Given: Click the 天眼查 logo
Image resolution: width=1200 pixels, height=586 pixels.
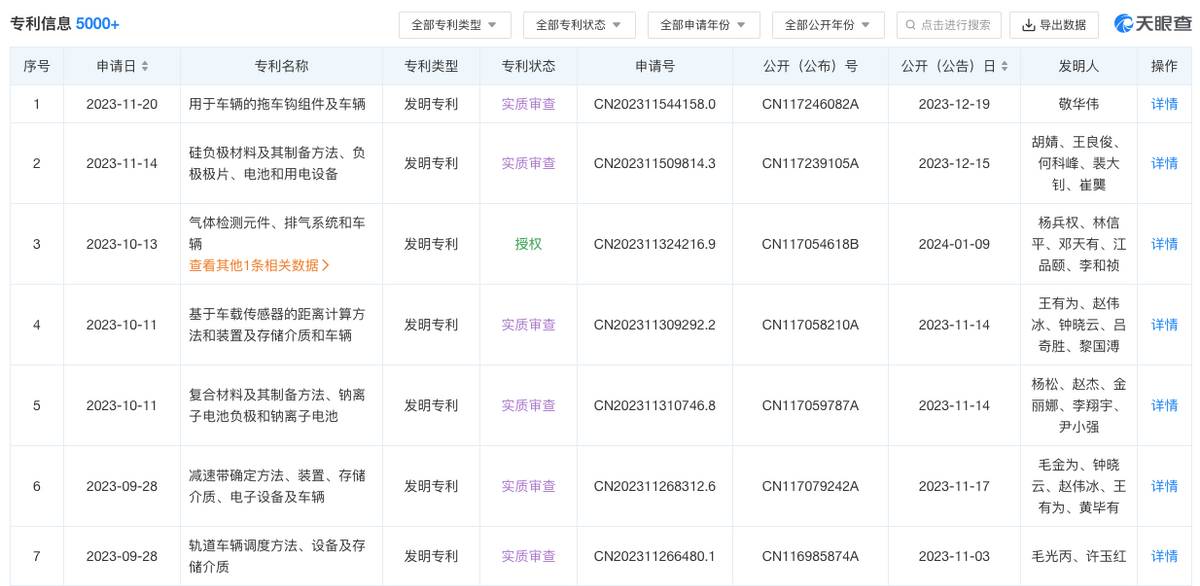Looking at the screenshot, I should coord(1151,25).
